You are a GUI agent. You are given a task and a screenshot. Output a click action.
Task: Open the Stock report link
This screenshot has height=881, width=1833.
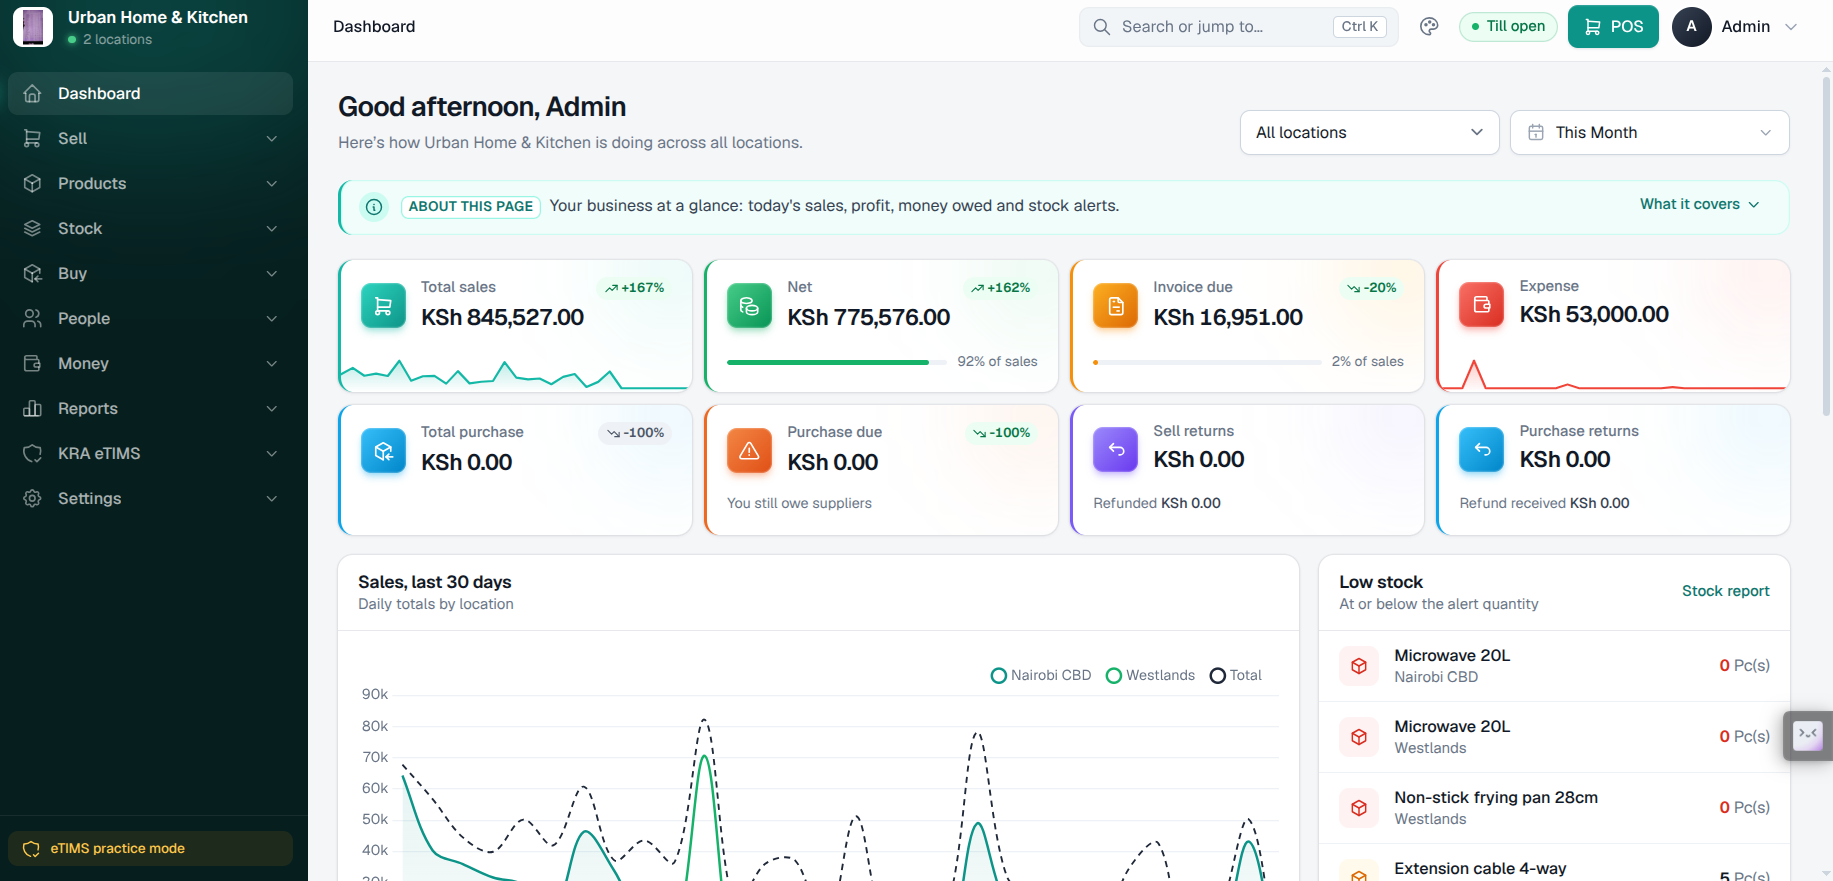pos(1725,591)
